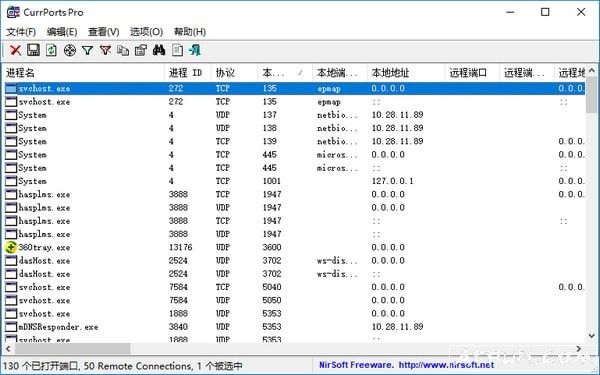Click the 本地地址 column header
Viewport: 600px width, 375px height.
point(406,73)
